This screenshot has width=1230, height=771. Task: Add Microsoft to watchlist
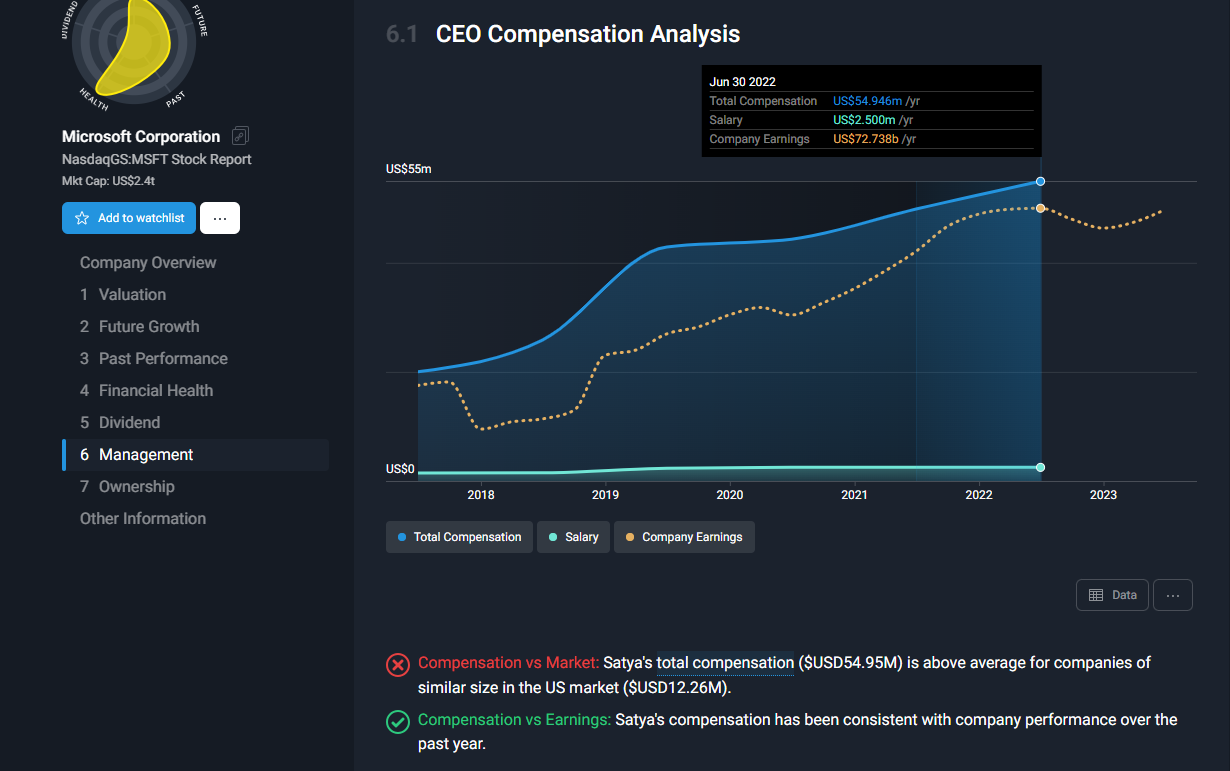click(128, 218)
